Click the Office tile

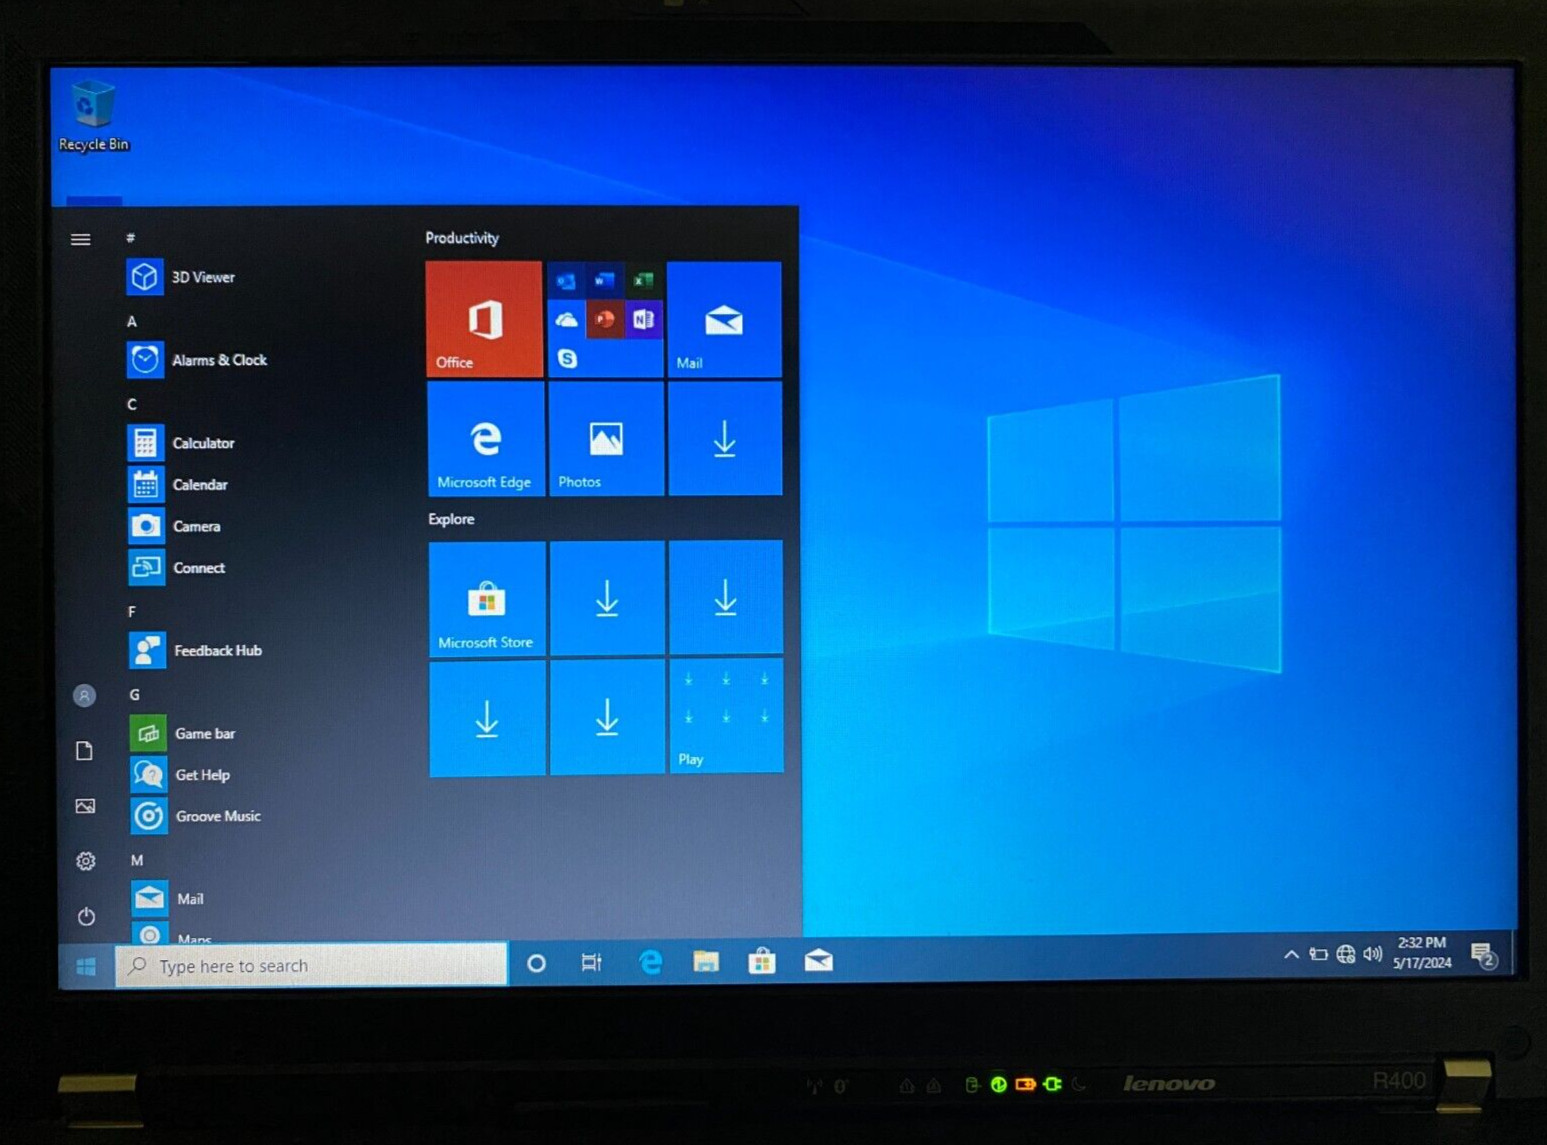pyautogui.click(x=484, y=319)
